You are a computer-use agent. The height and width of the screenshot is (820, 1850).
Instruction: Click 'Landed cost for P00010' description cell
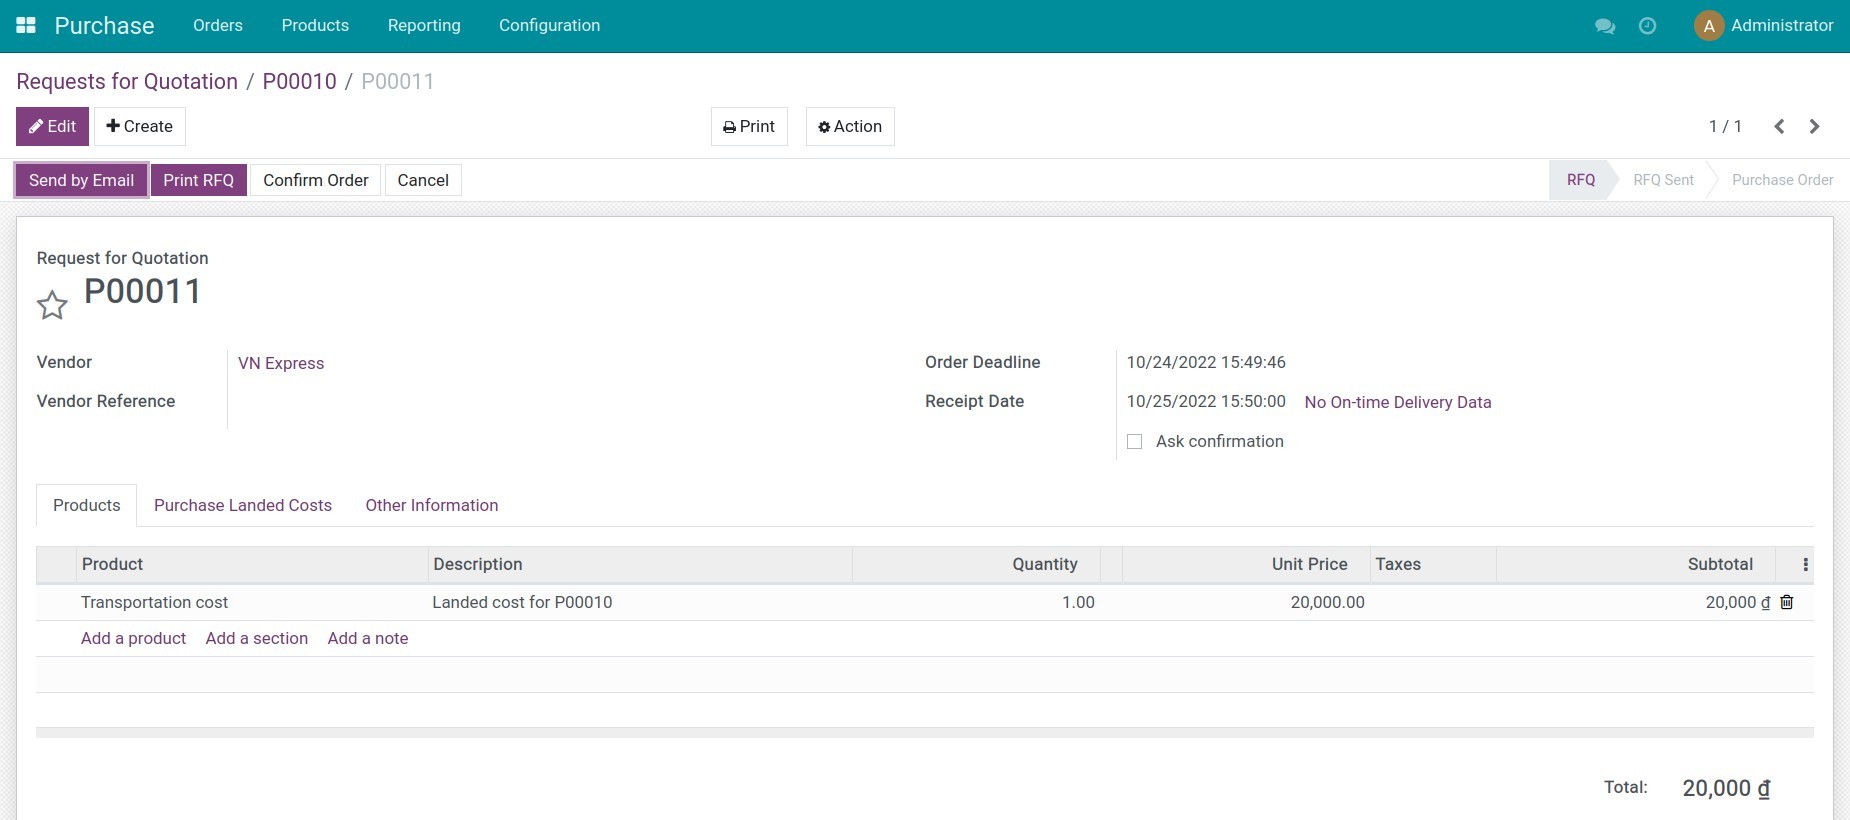640,602
